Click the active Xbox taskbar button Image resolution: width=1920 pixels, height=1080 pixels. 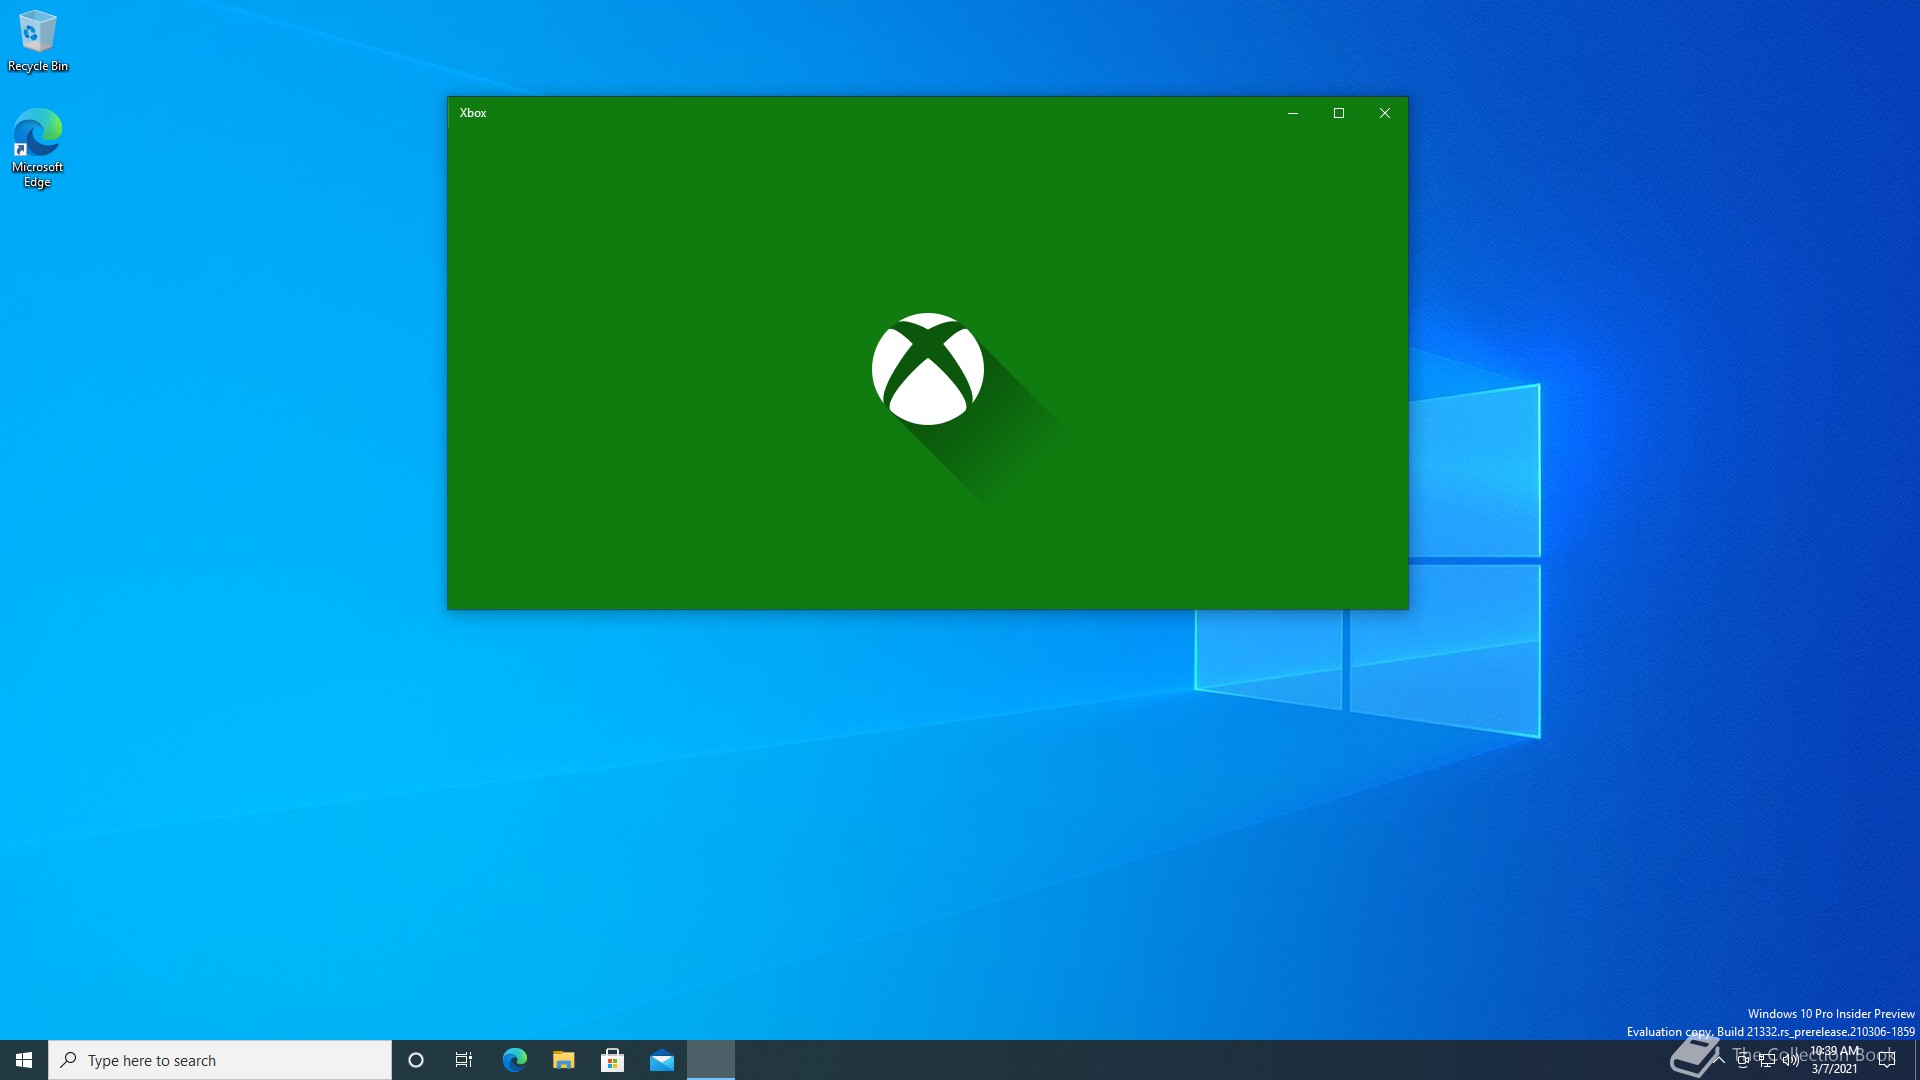coord(711,1060)
